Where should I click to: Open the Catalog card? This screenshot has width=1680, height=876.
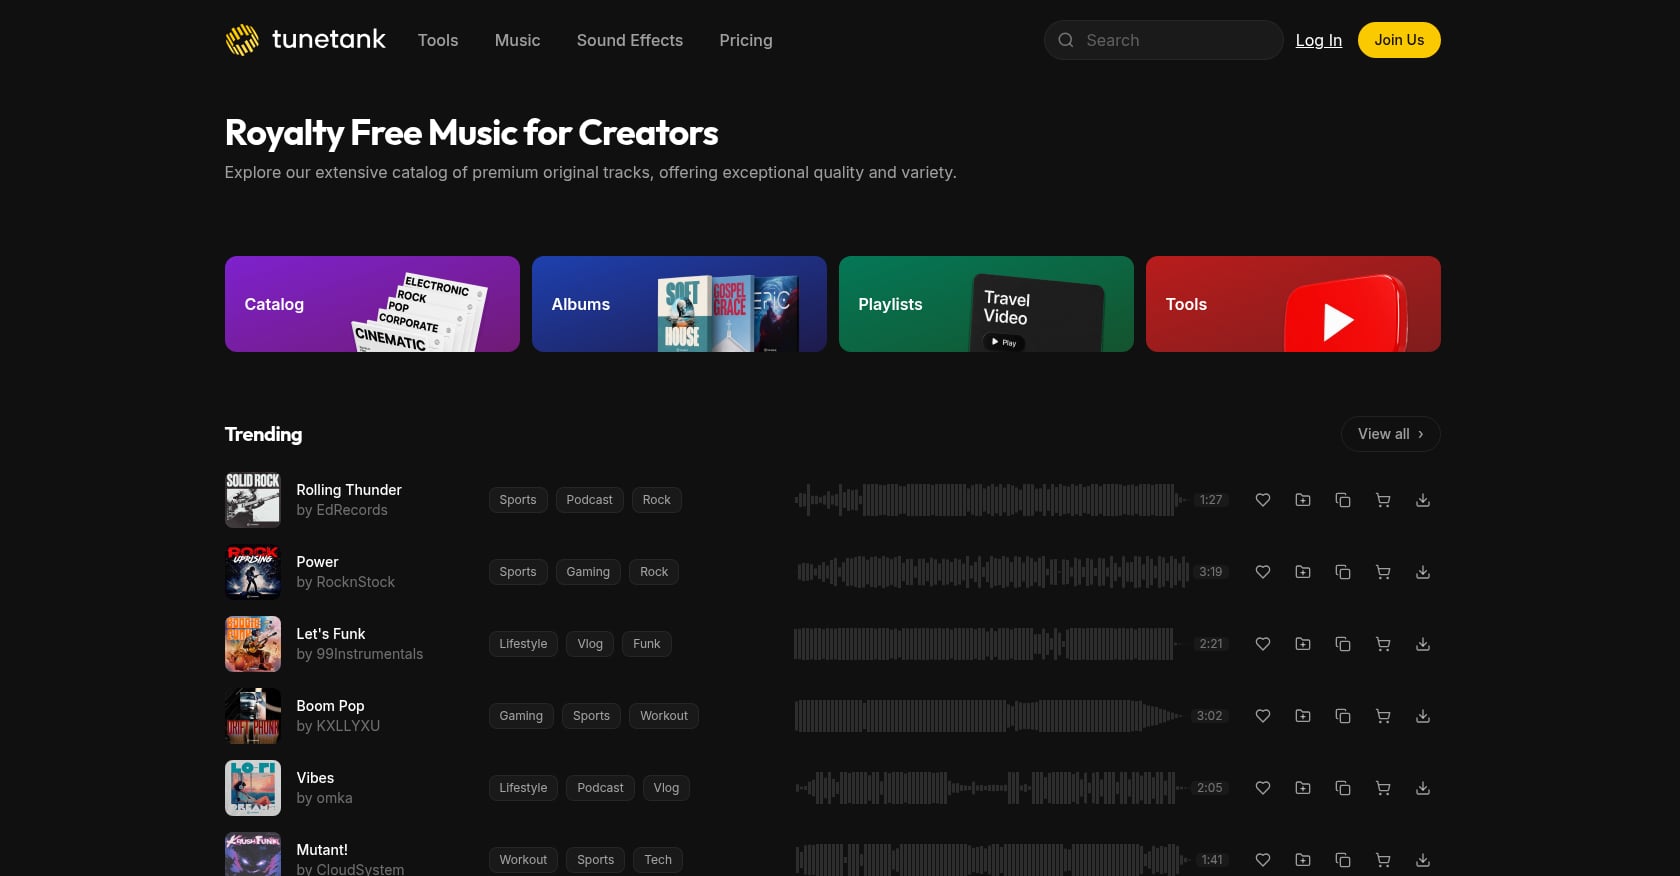coord(372,304)
